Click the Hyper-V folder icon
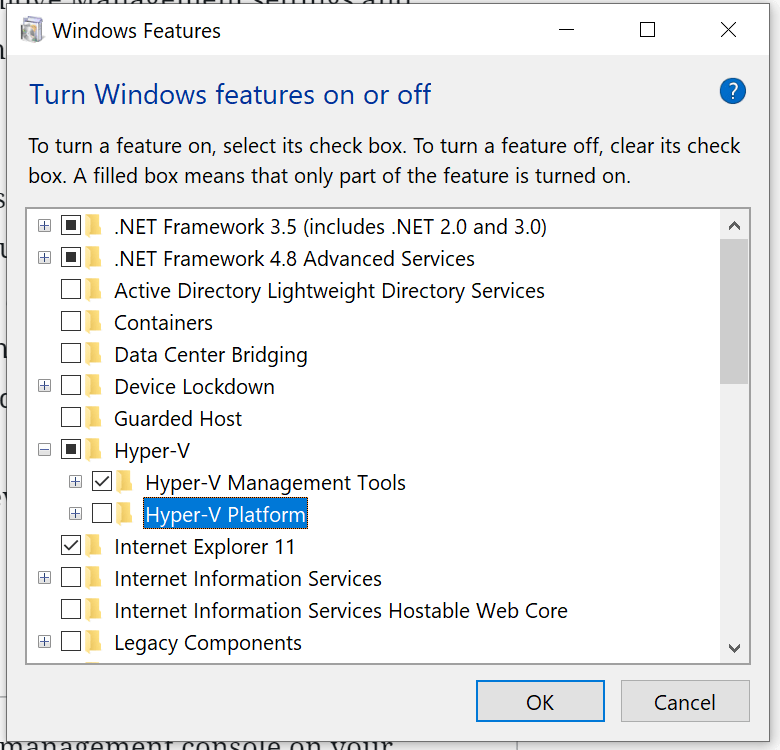The height and width of the screenshot is (750, 780). (93, 450)
